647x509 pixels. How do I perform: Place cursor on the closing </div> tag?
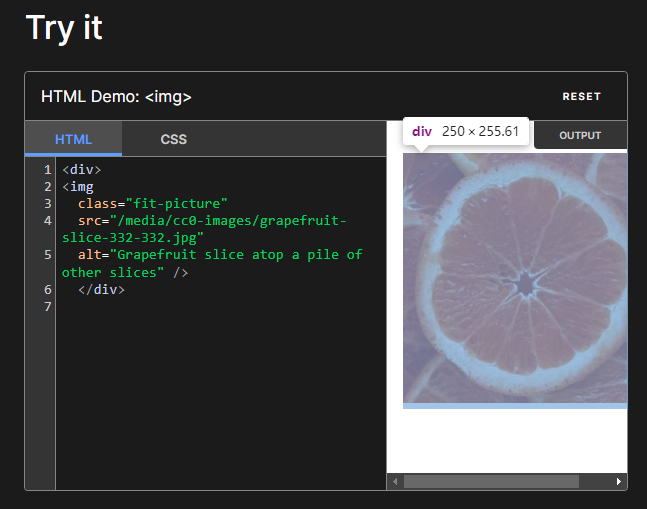pyautogui.click(x=101, y=290)
